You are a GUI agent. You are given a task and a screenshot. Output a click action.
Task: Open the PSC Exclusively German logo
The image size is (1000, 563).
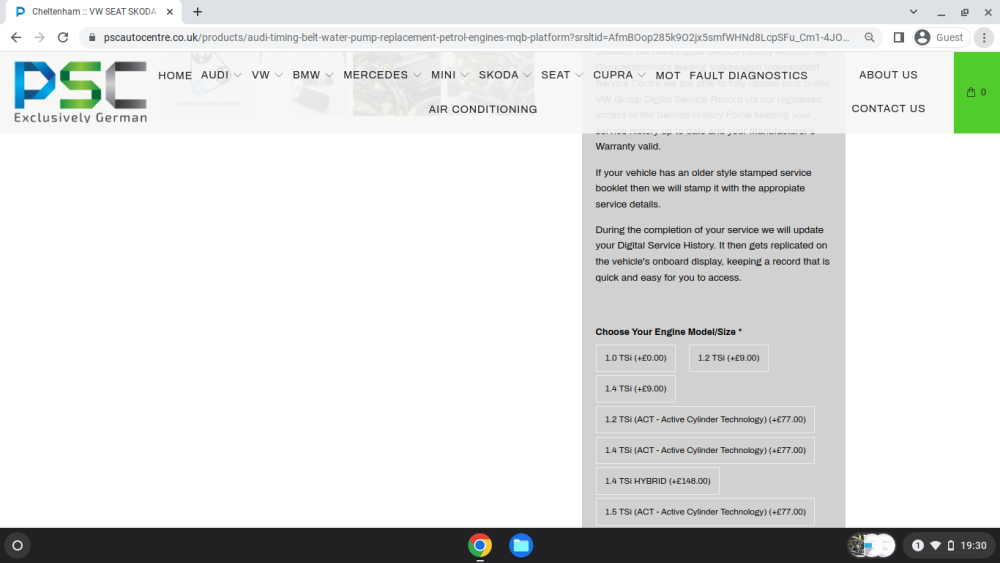(x=80, y=92)
